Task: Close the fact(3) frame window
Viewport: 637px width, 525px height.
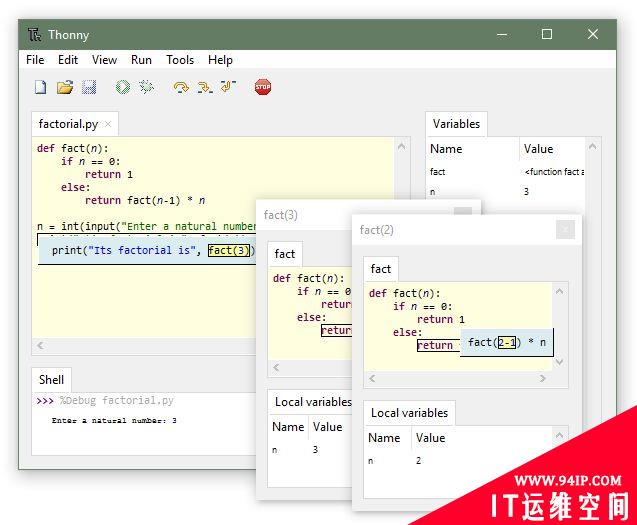Action: (463, 211)
